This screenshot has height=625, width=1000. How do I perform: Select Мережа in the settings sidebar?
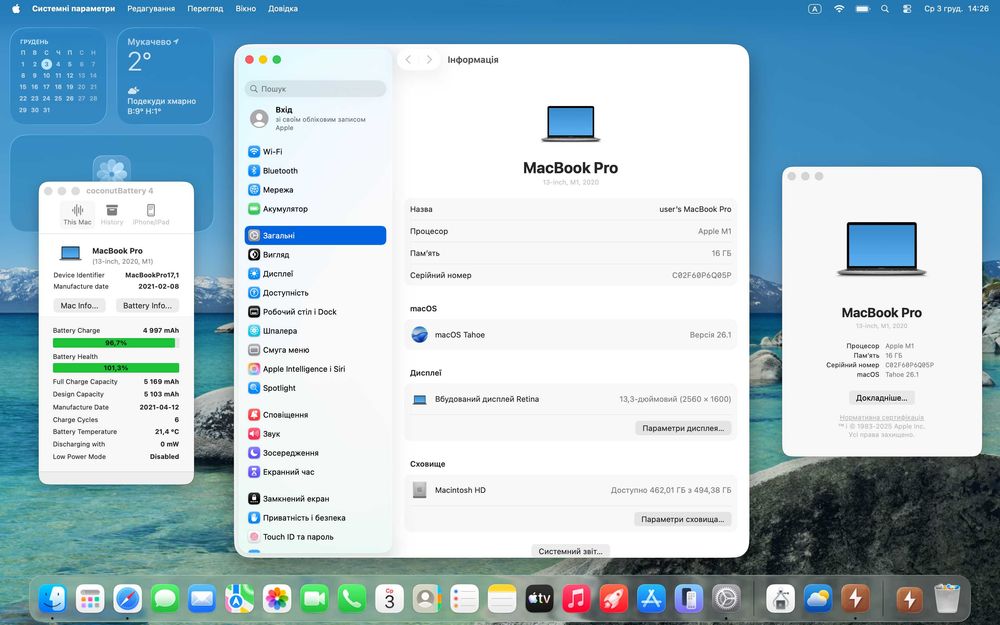point(315,190)
